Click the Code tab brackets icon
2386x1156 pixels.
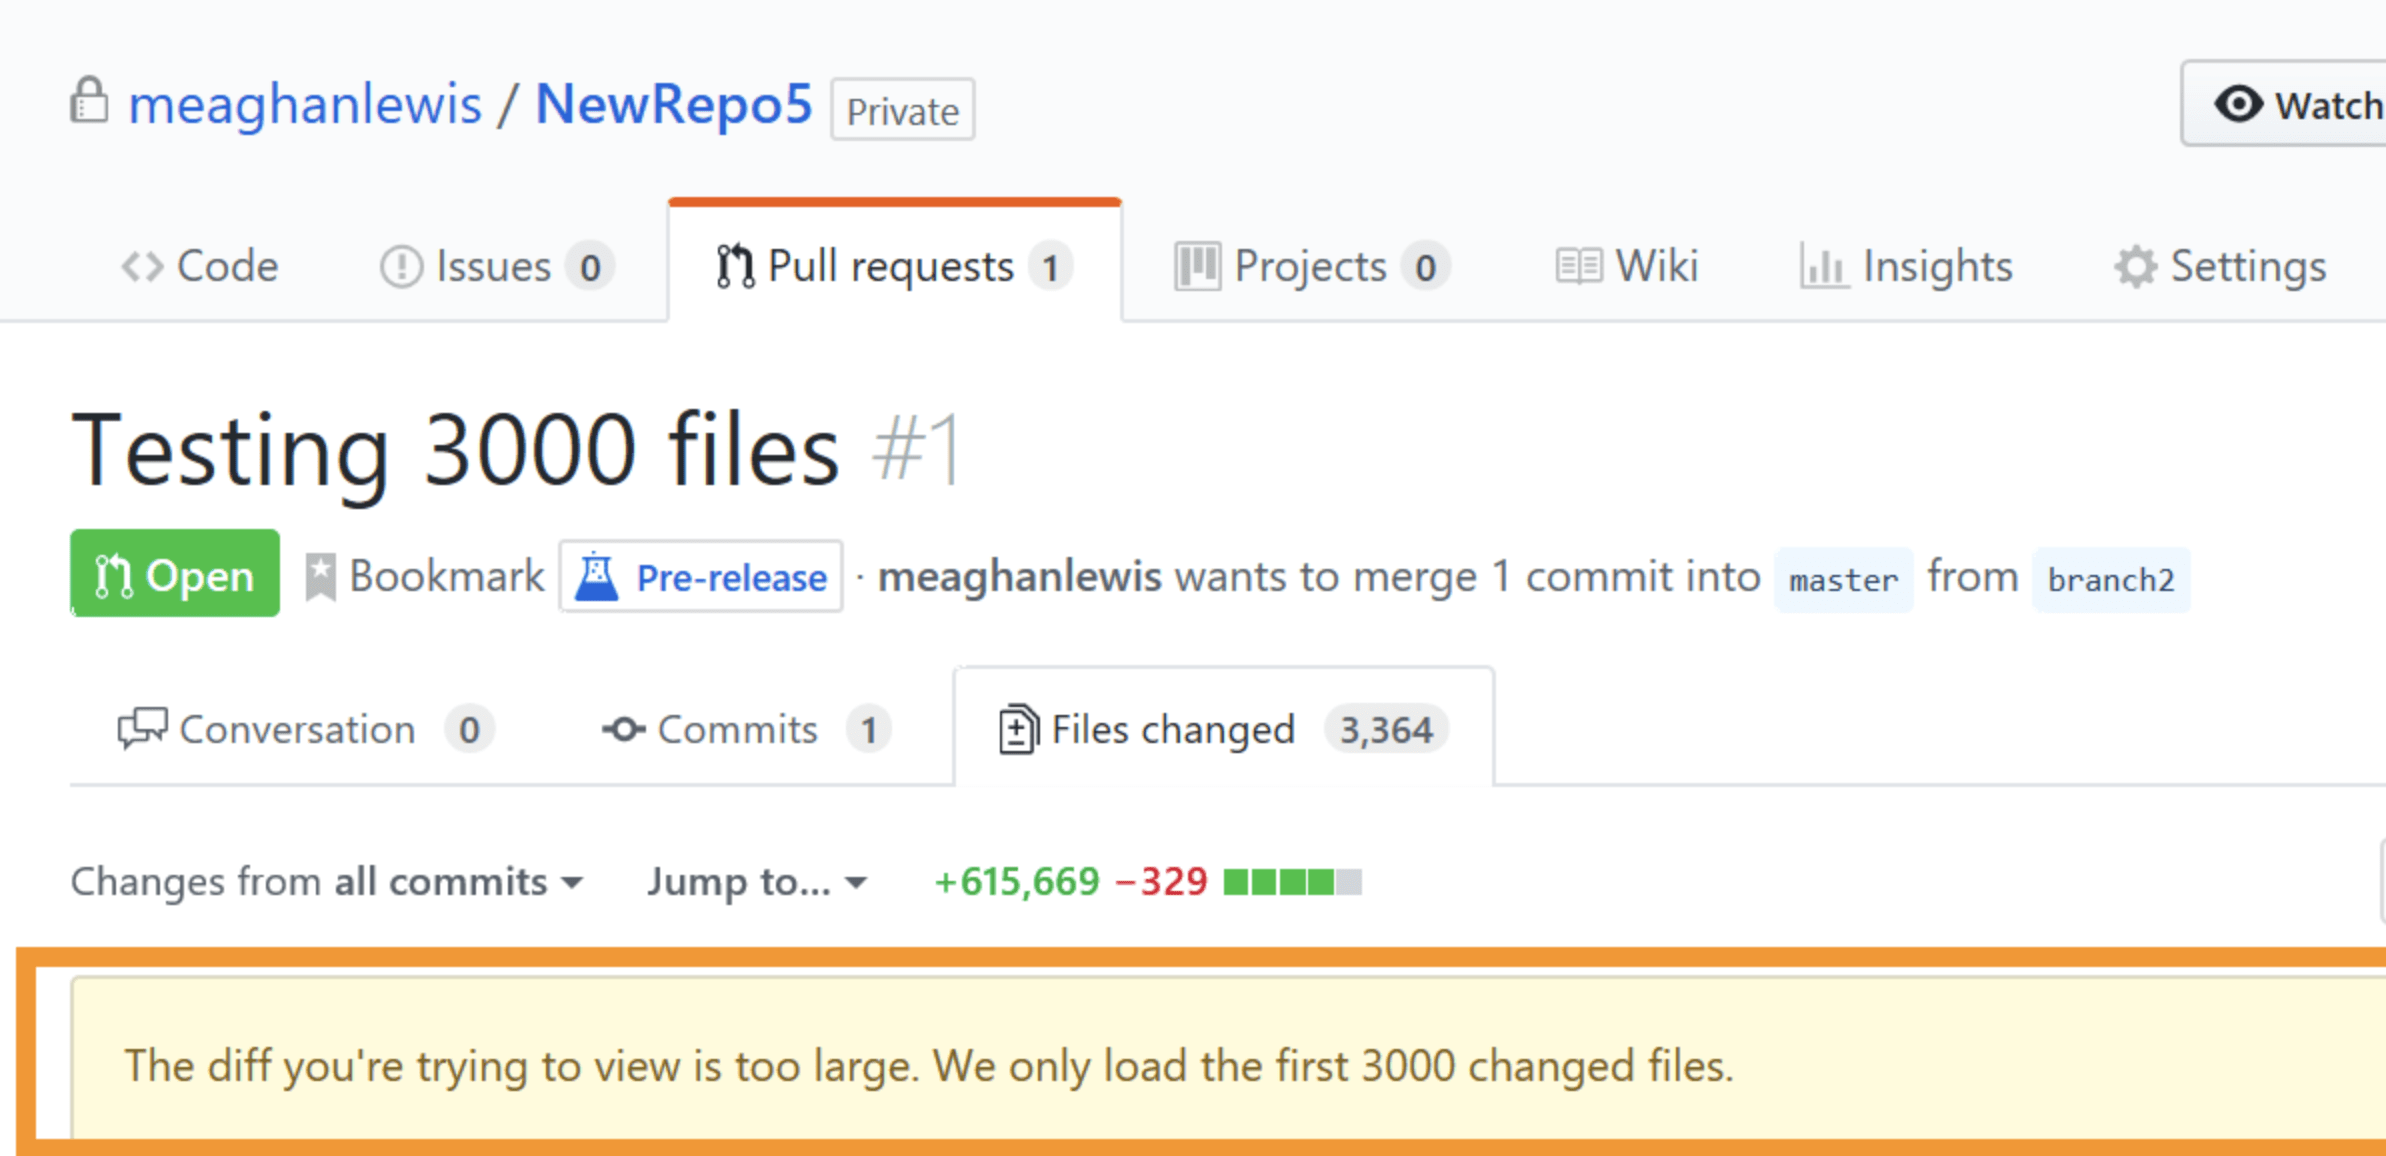tap(142, 267)
